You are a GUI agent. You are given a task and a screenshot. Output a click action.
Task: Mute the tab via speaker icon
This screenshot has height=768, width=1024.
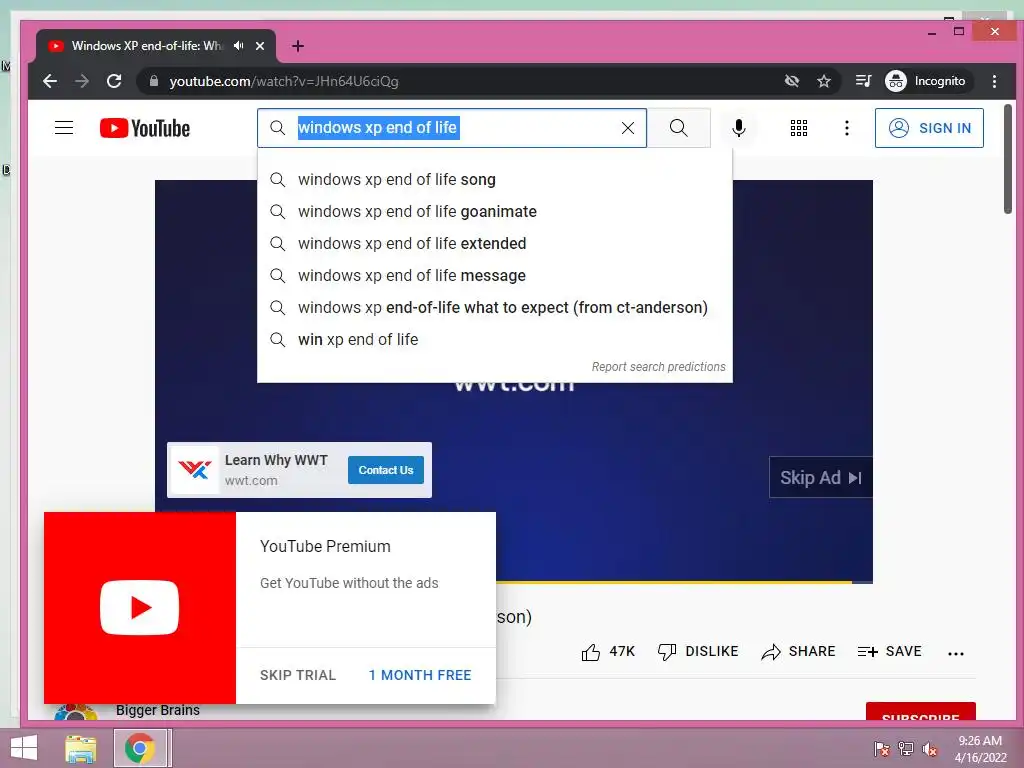click(x=239, y=46)
